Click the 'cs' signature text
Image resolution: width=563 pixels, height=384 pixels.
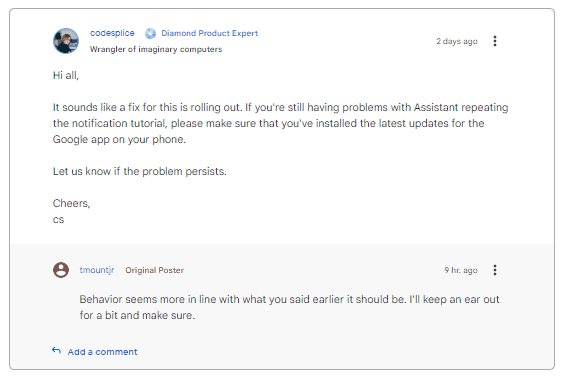[x=59, y=219]
